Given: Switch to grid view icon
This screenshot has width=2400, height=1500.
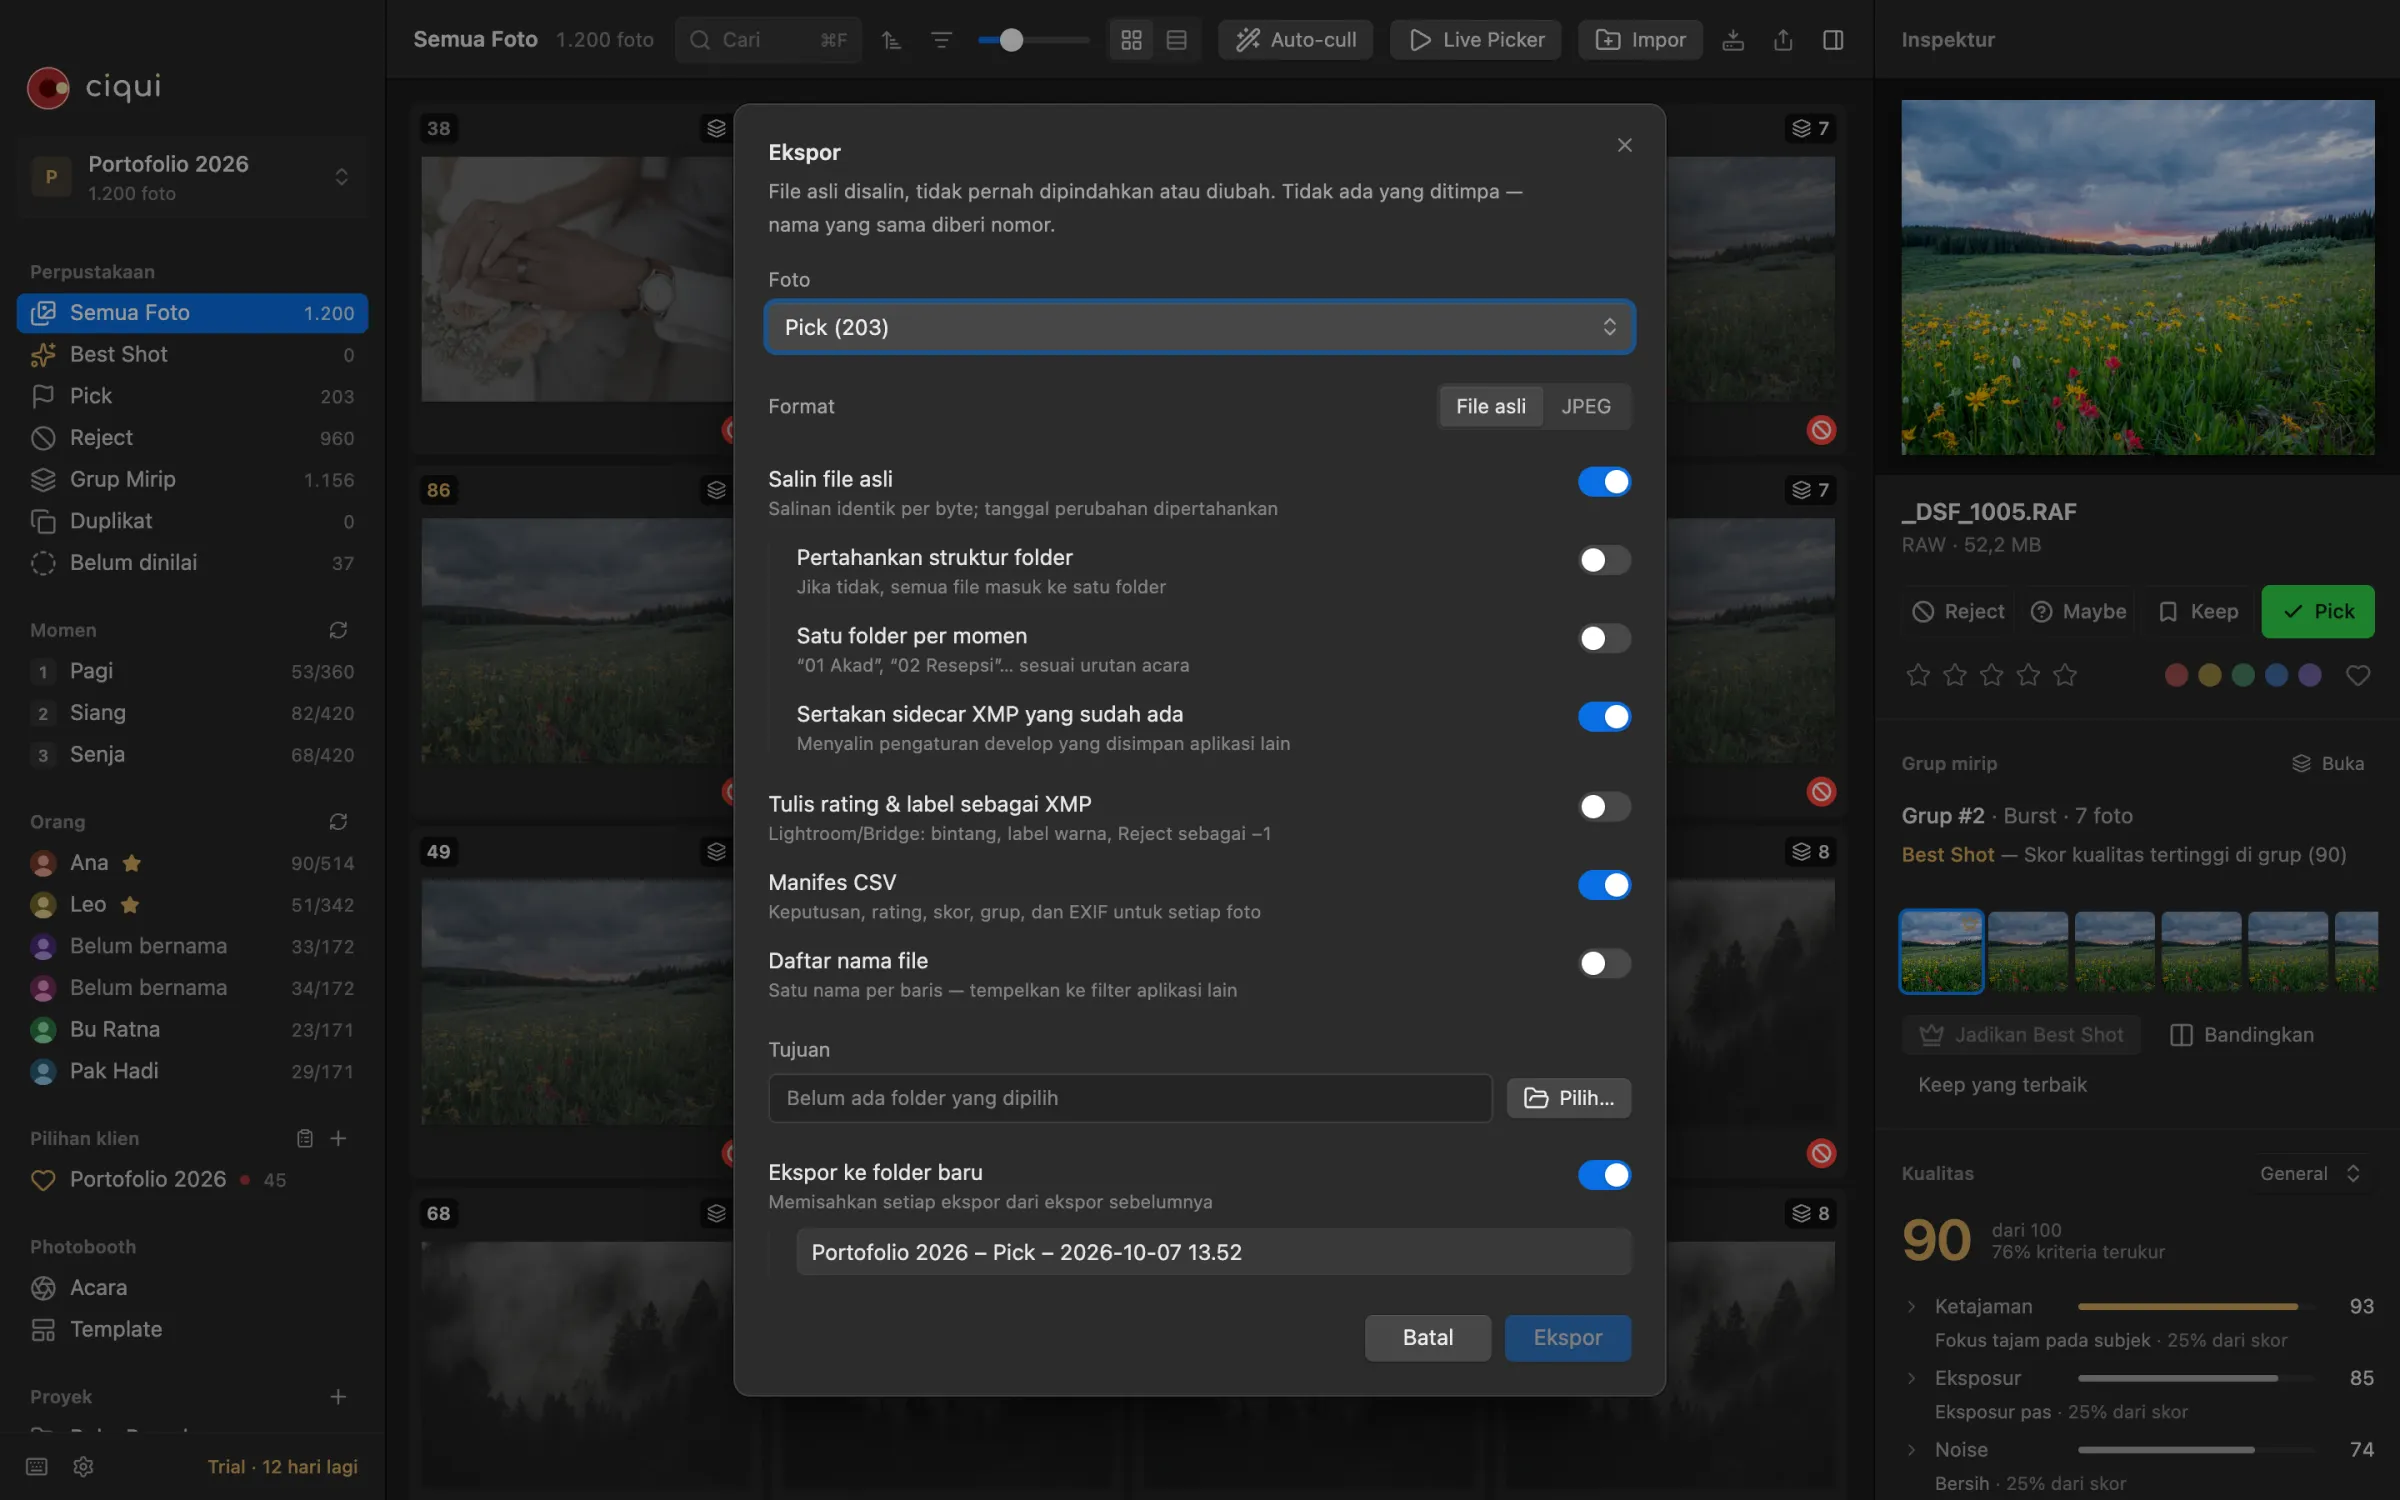Looking at the screenshot, I should pyautogui.click(x=1131, y=40).
